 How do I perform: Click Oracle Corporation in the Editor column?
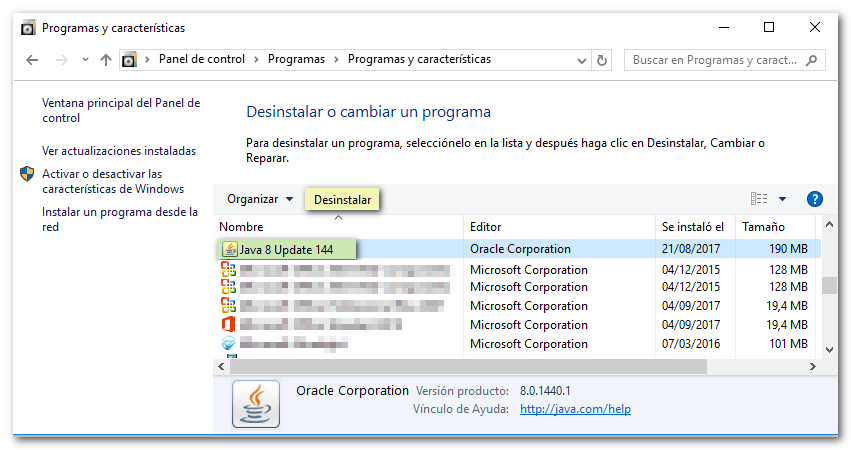[520, 249]
